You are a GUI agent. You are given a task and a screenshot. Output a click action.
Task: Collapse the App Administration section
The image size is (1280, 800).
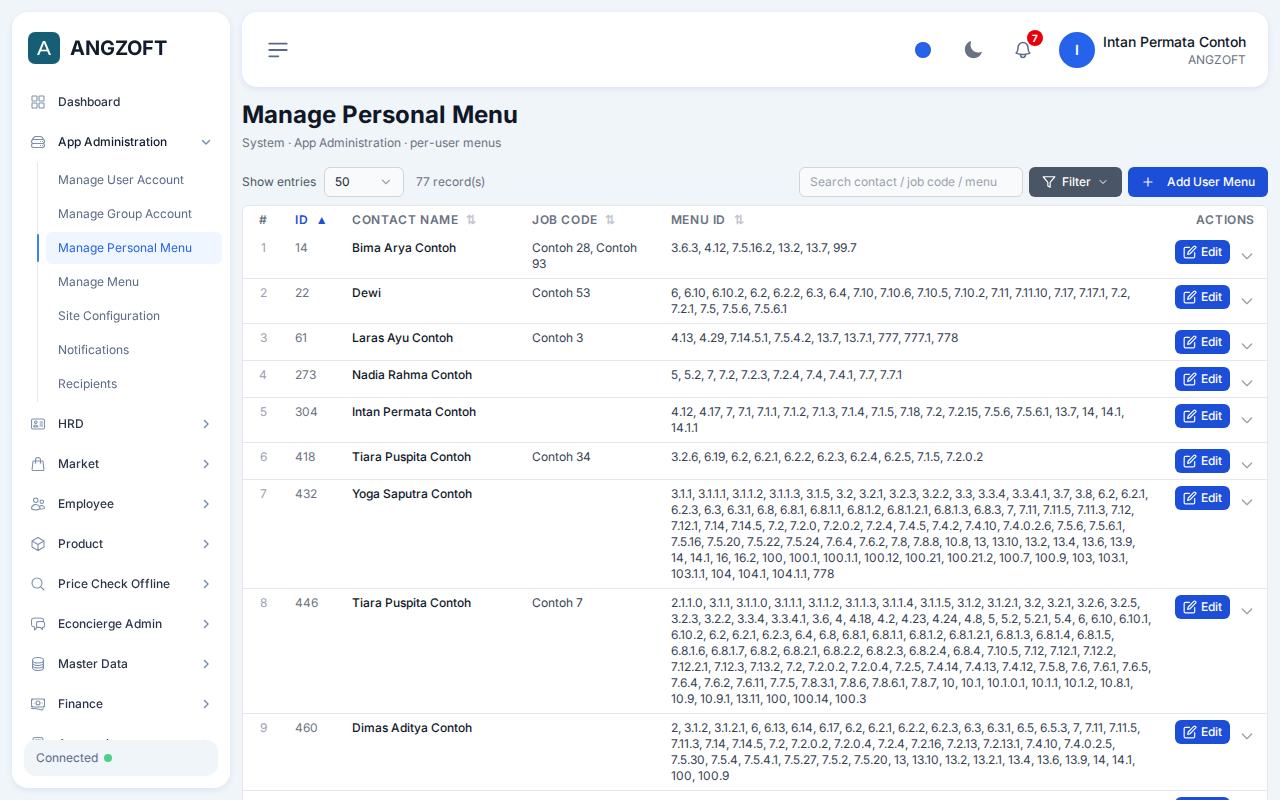121,142
